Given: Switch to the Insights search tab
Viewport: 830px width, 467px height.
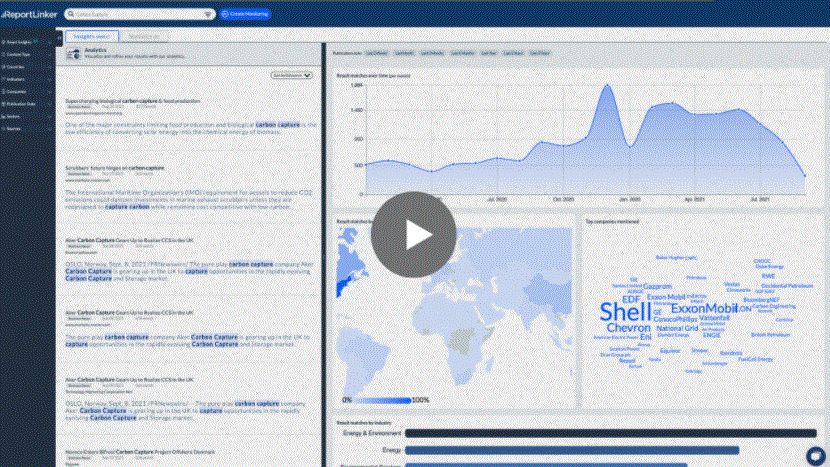Looking at the screenshot, I should [94, 36].
